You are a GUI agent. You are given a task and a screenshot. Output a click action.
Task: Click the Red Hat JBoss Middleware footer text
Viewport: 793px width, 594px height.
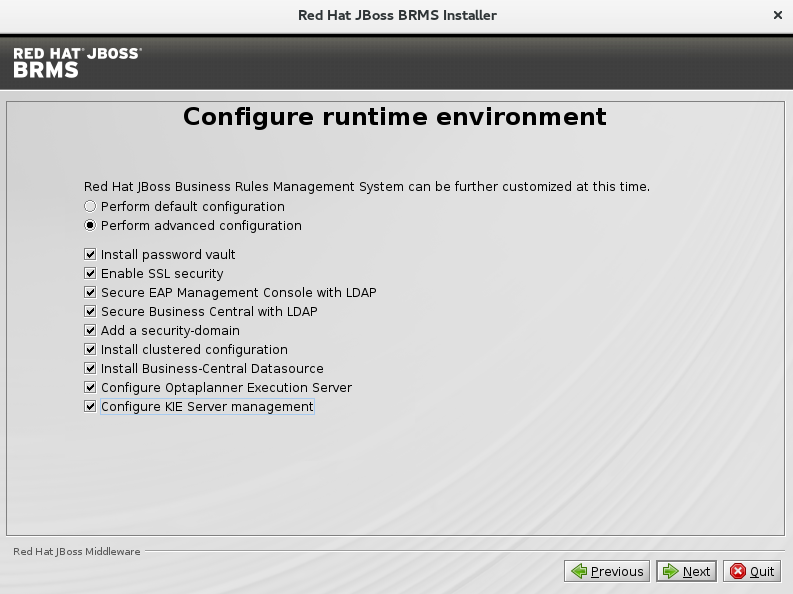(77, 552)
